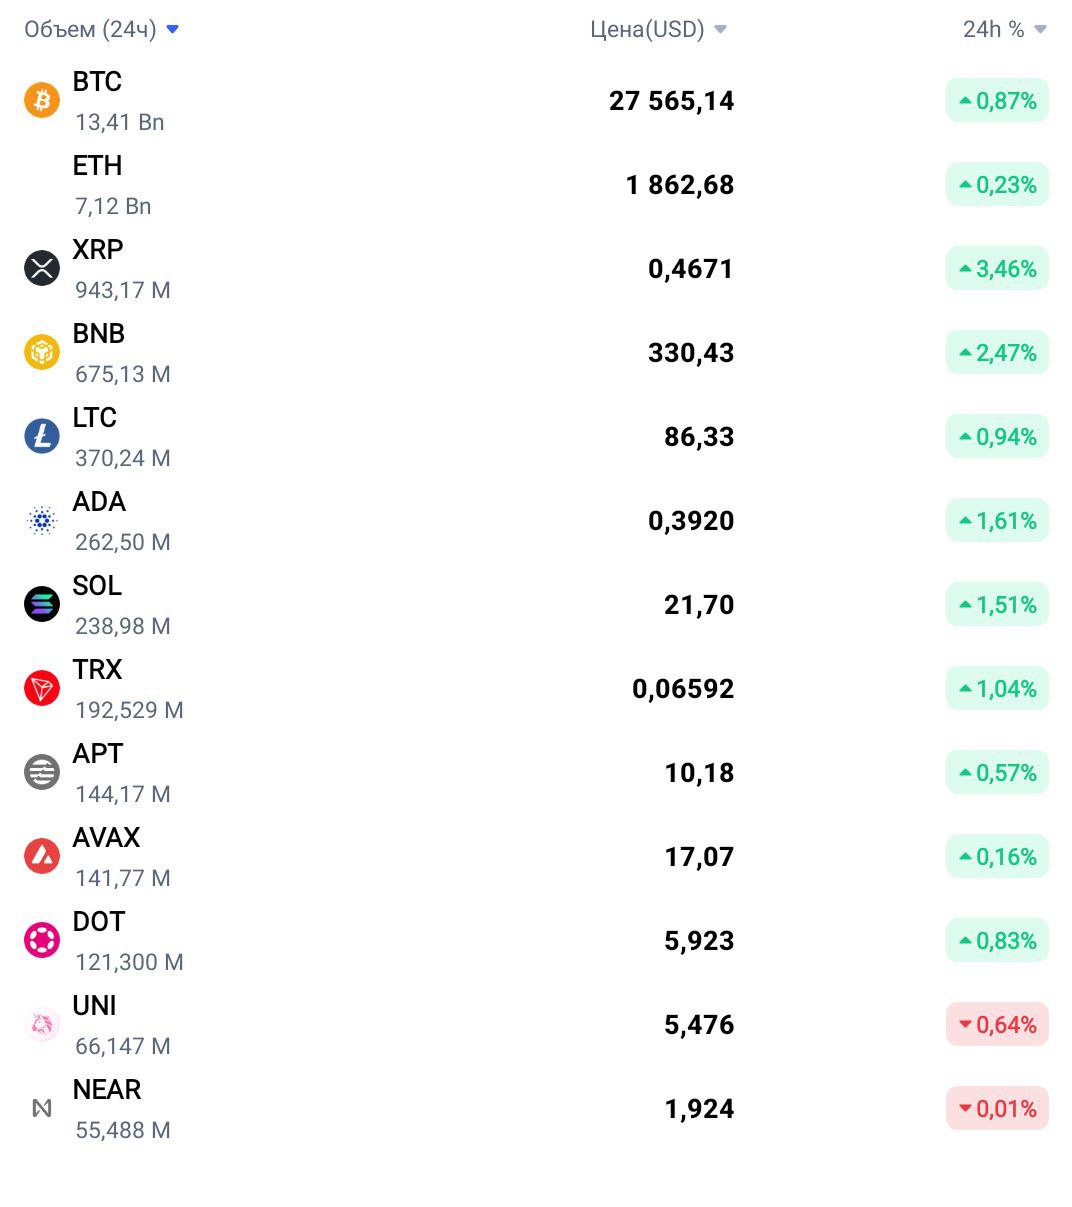This screenshot has width=1072, height=1207.
Task: Open the Litecoin LTC coin icon
Action: (42, 436)
